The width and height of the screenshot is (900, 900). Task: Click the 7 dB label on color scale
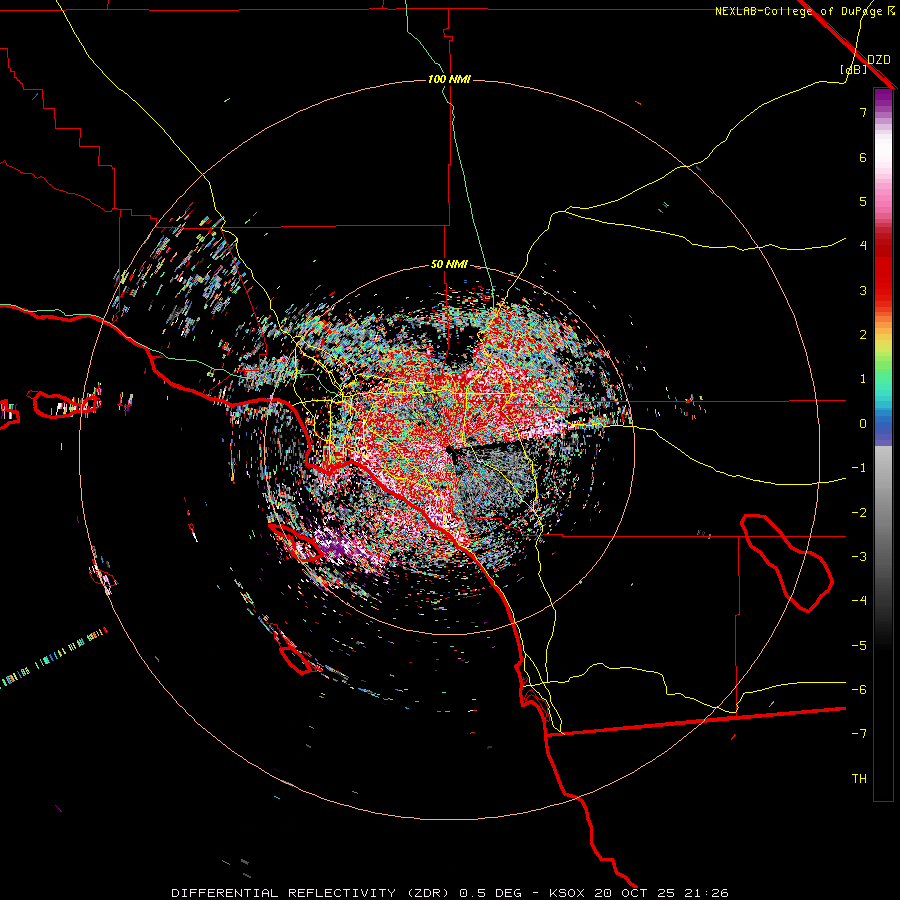(x=863, y=112)
